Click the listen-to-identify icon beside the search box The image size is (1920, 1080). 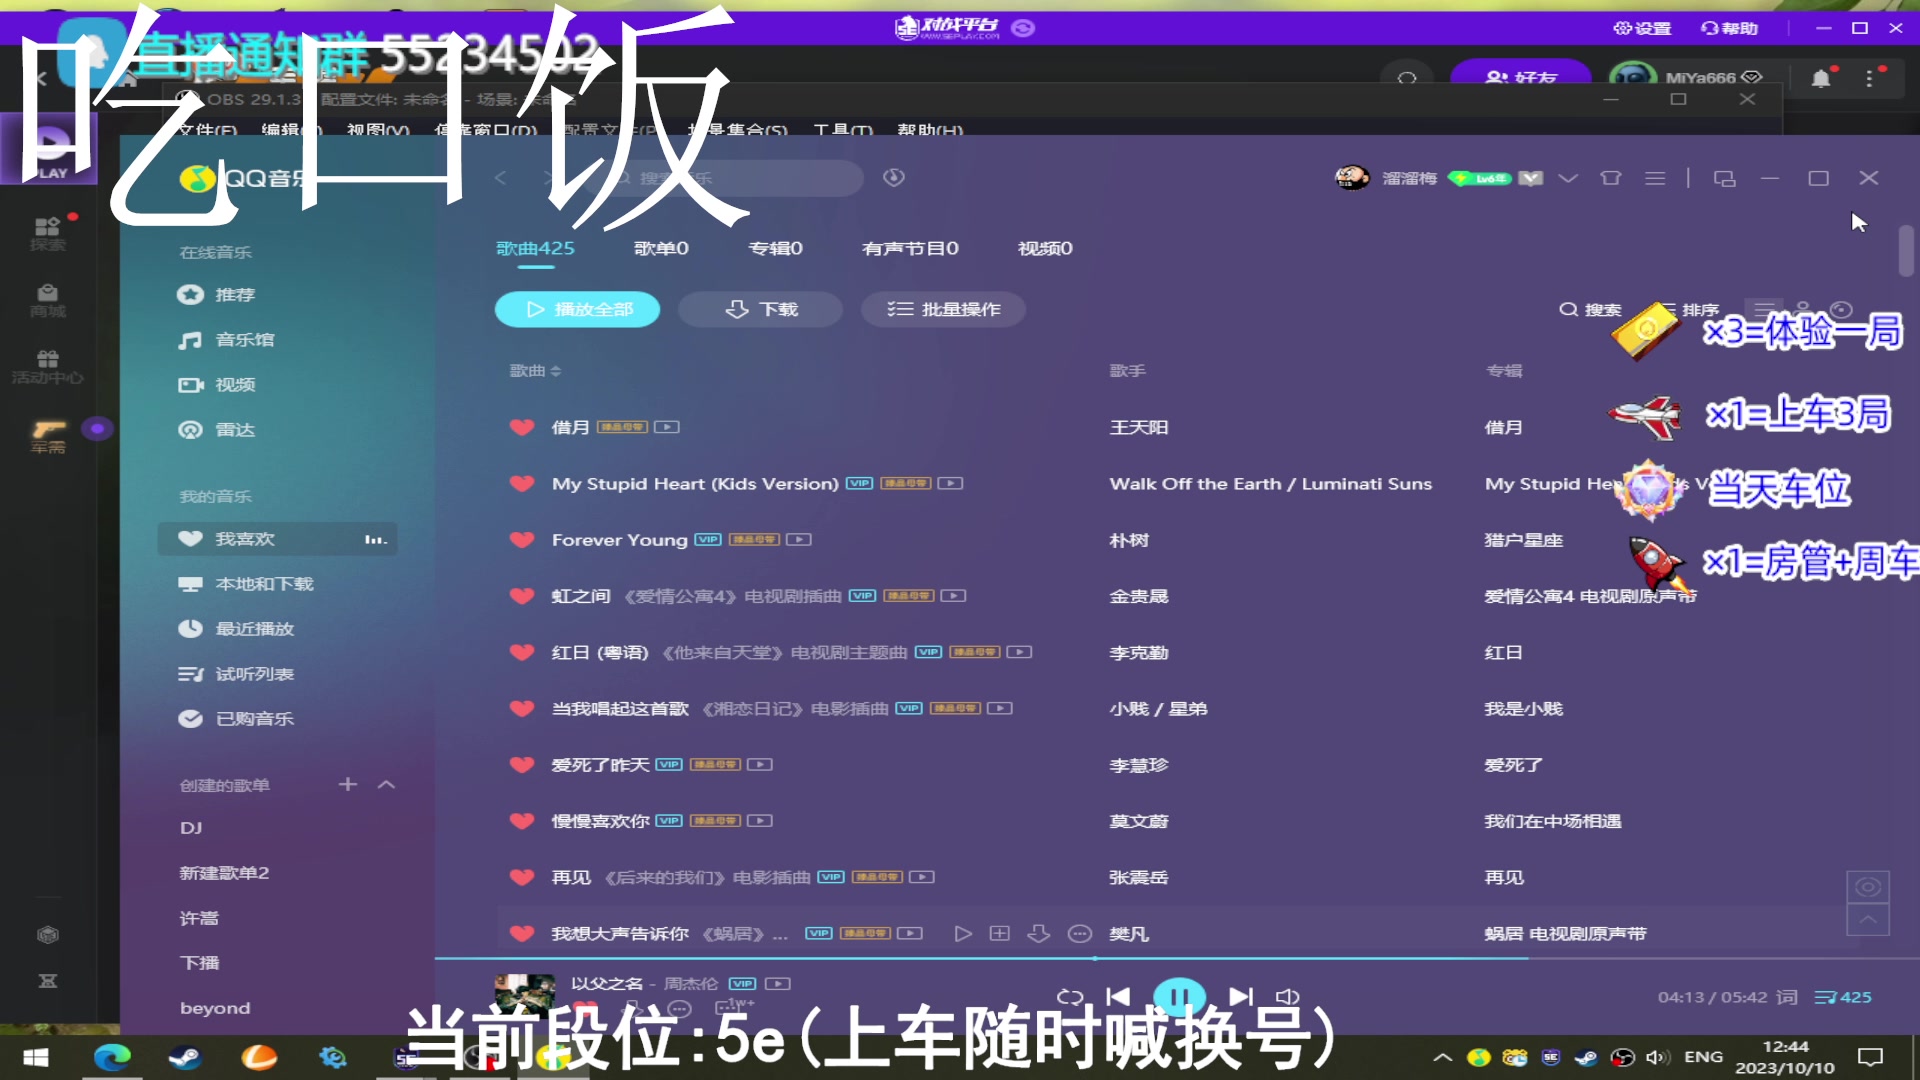point(894,177)
